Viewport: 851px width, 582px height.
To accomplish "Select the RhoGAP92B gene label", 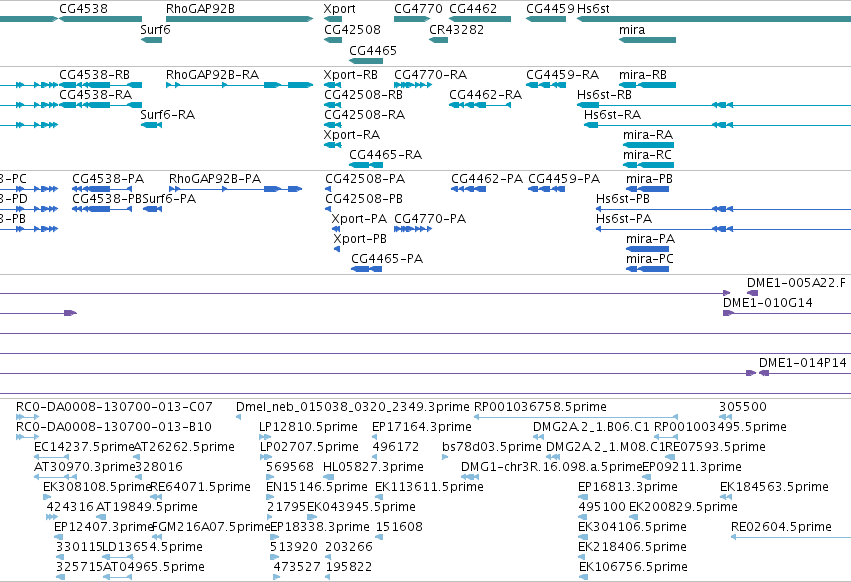I will coord(200,9).
